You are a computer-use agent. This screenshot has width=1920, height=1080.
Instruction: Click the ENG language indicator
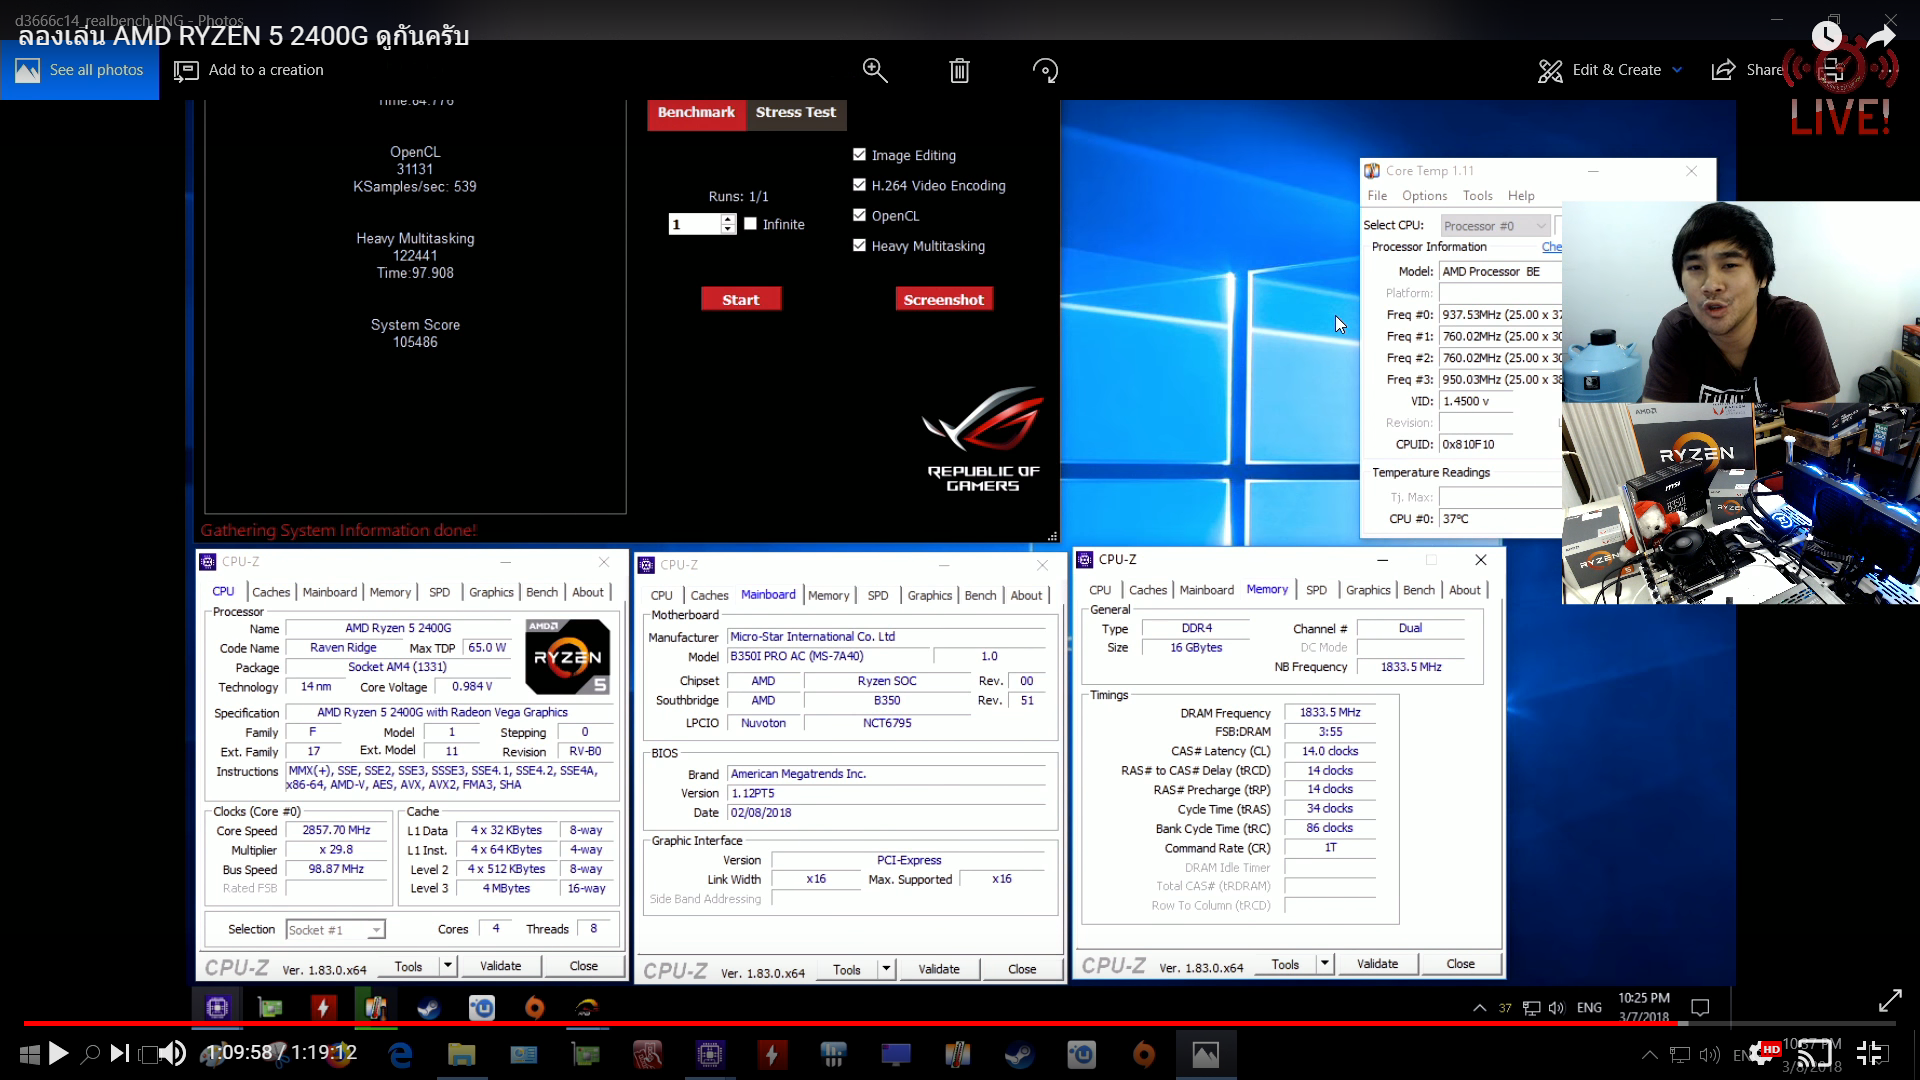[1589, 1008]
